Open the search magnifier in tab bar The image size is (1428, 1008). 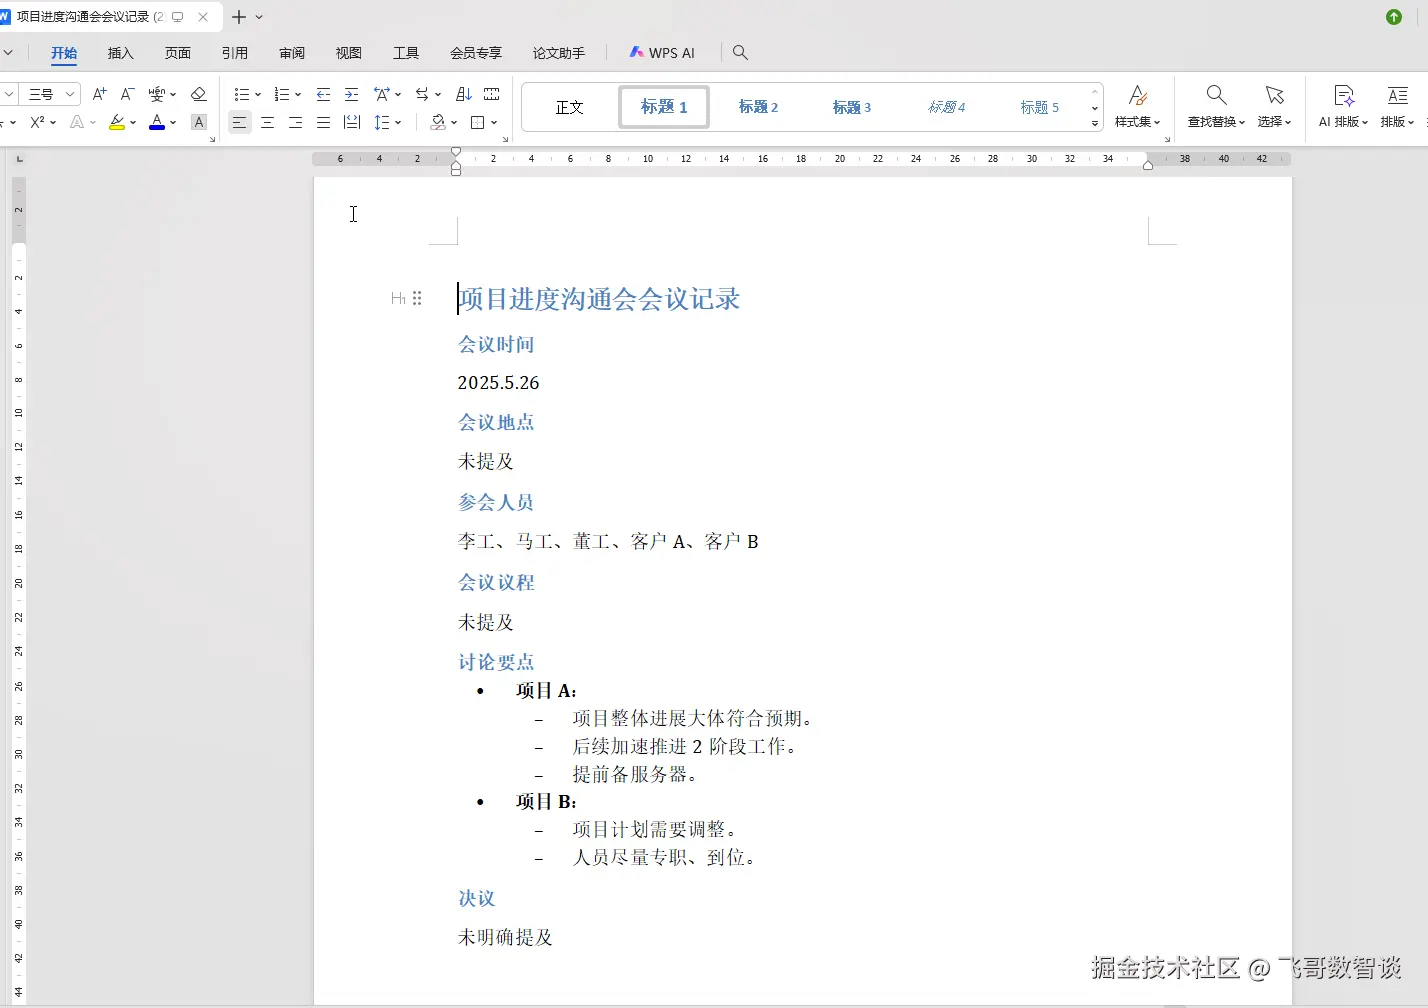pos(740,52)
